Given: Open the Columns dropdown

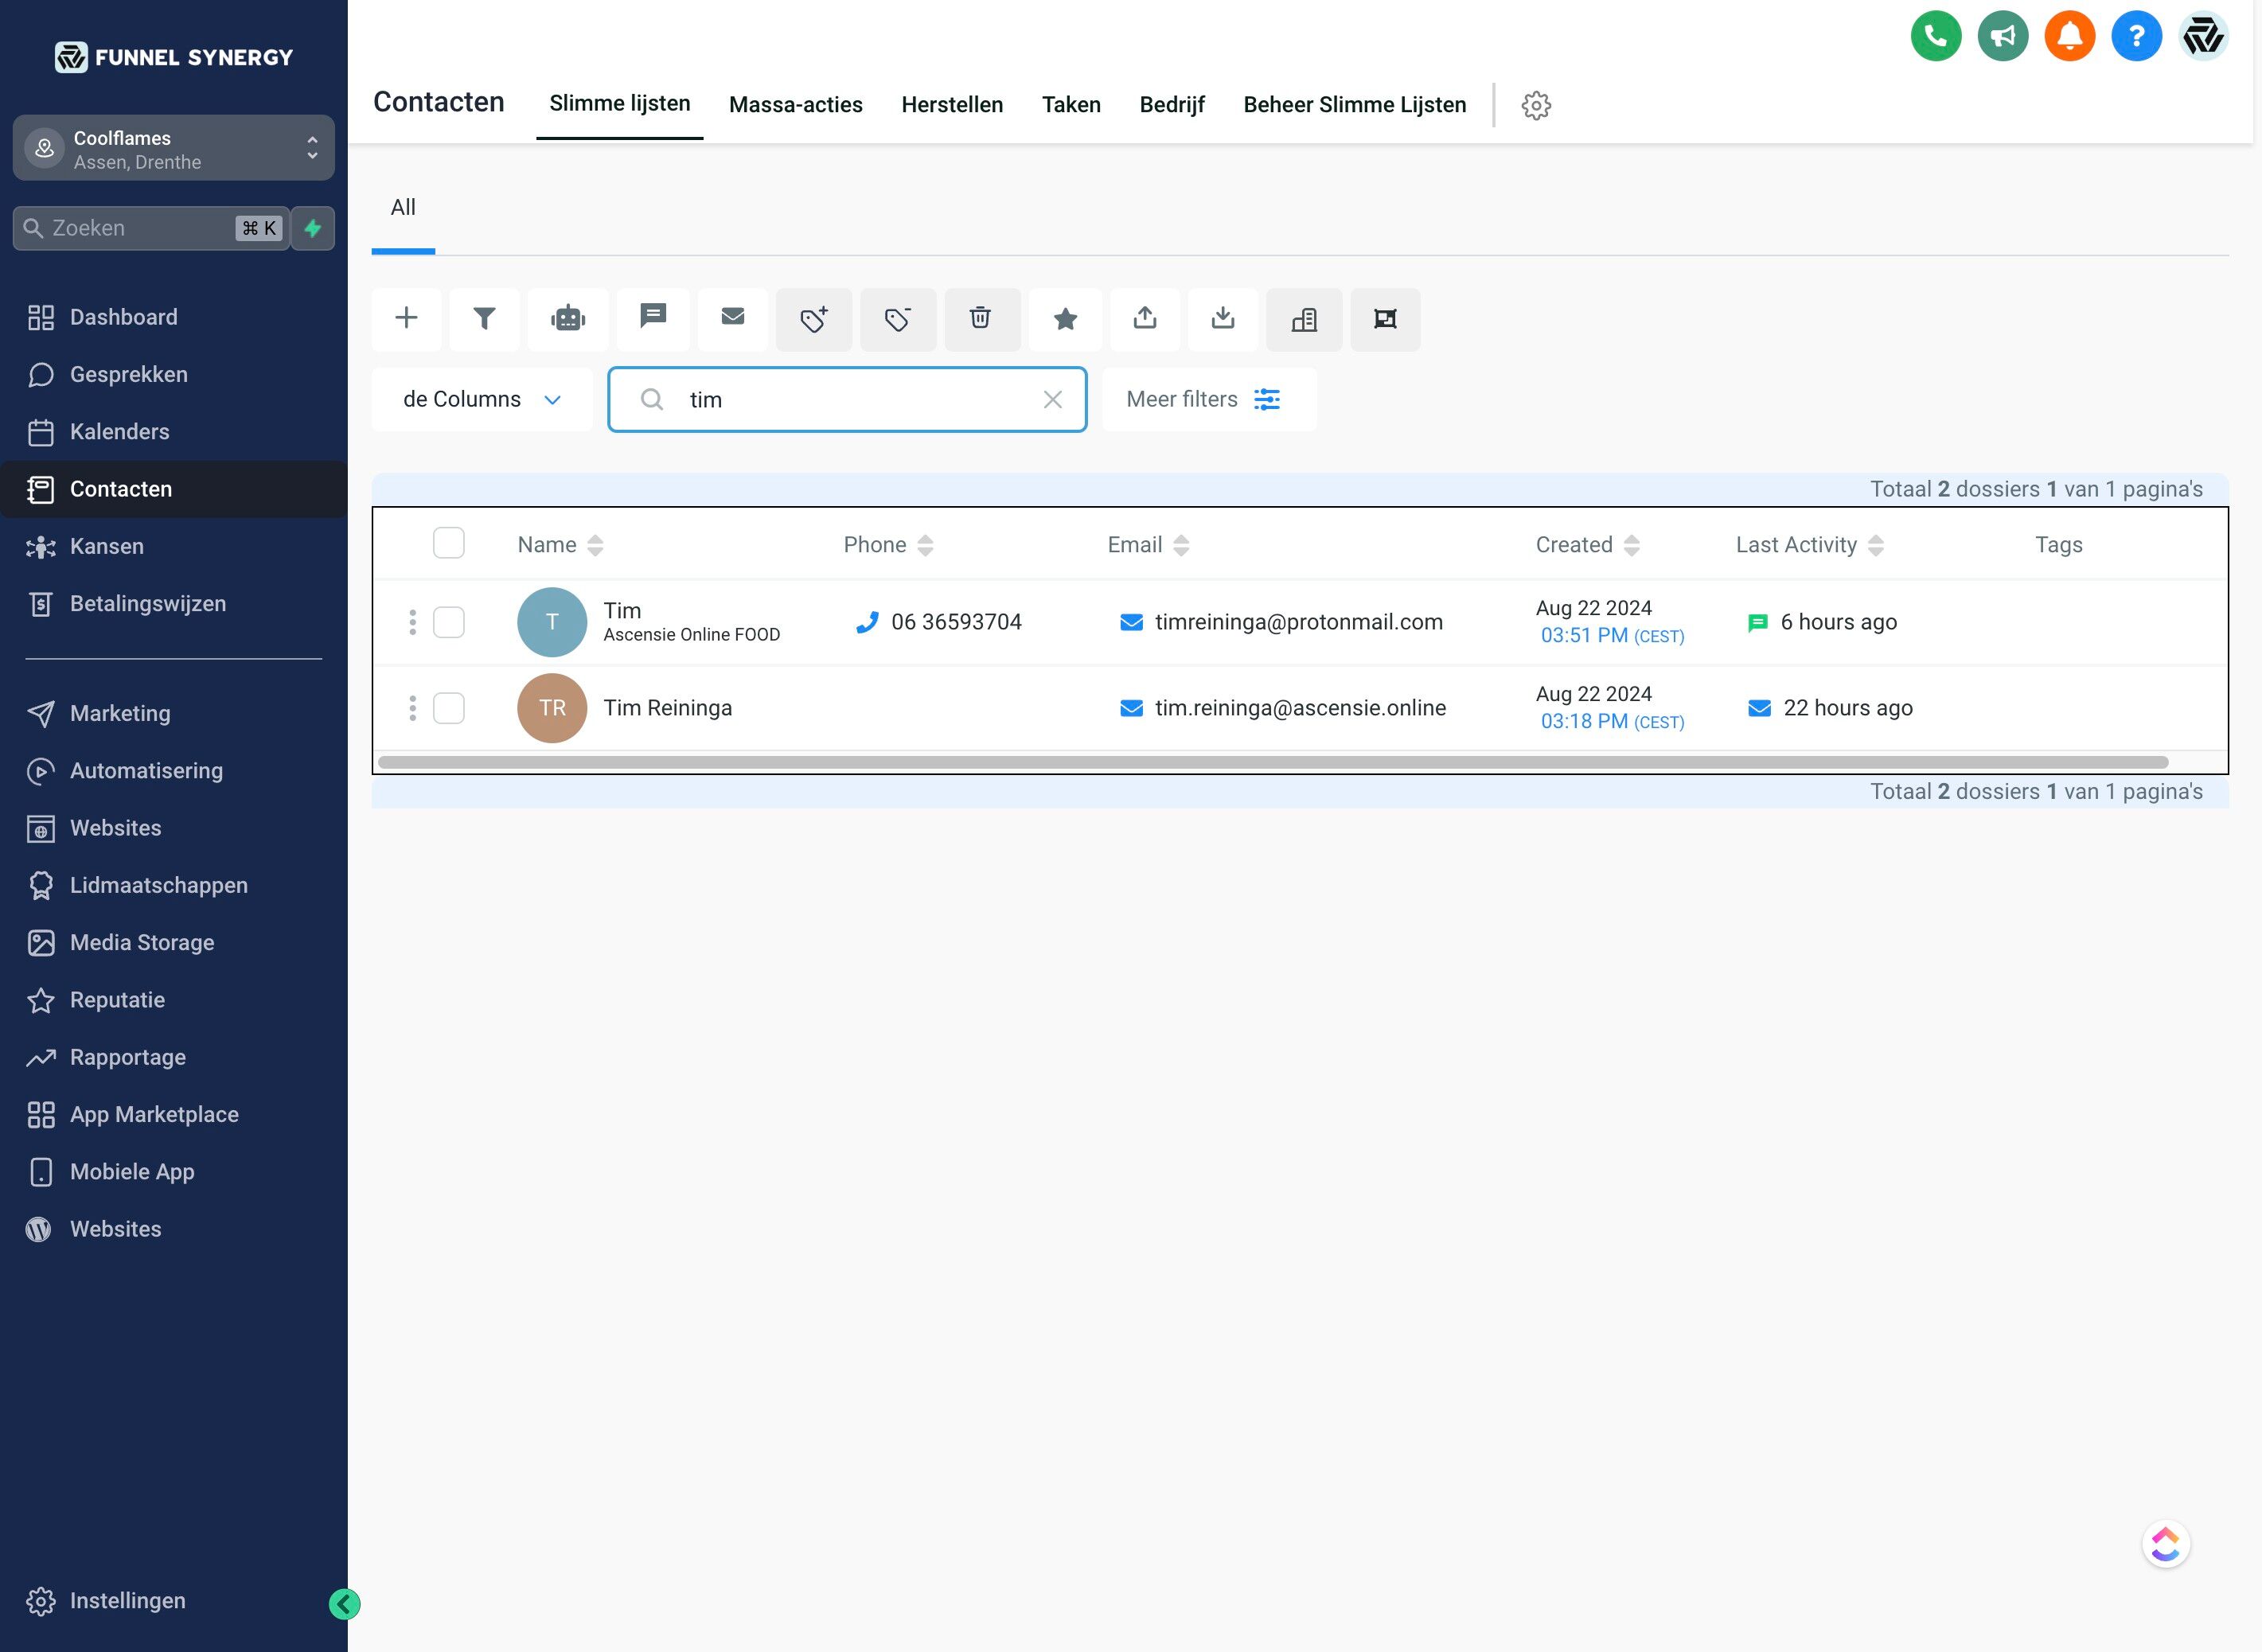Looking at the screenshot, I should pyautogui.click(x=481, y=400).
